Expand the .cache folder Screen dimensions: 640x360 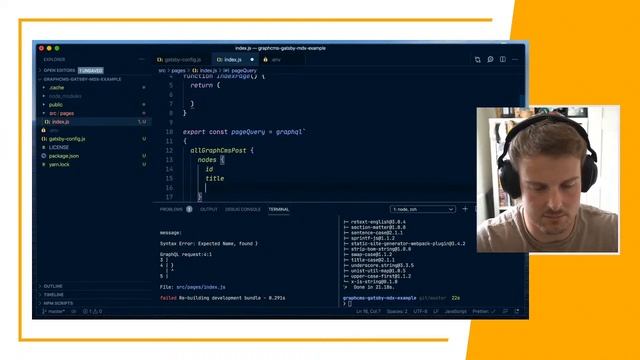56,88
